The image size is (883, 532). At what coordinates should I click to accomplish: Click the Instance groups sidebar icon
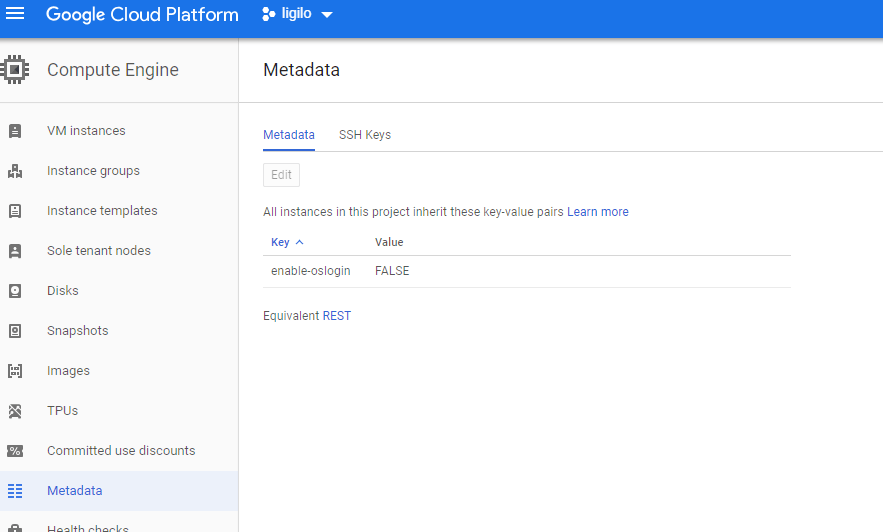(15, 171)
